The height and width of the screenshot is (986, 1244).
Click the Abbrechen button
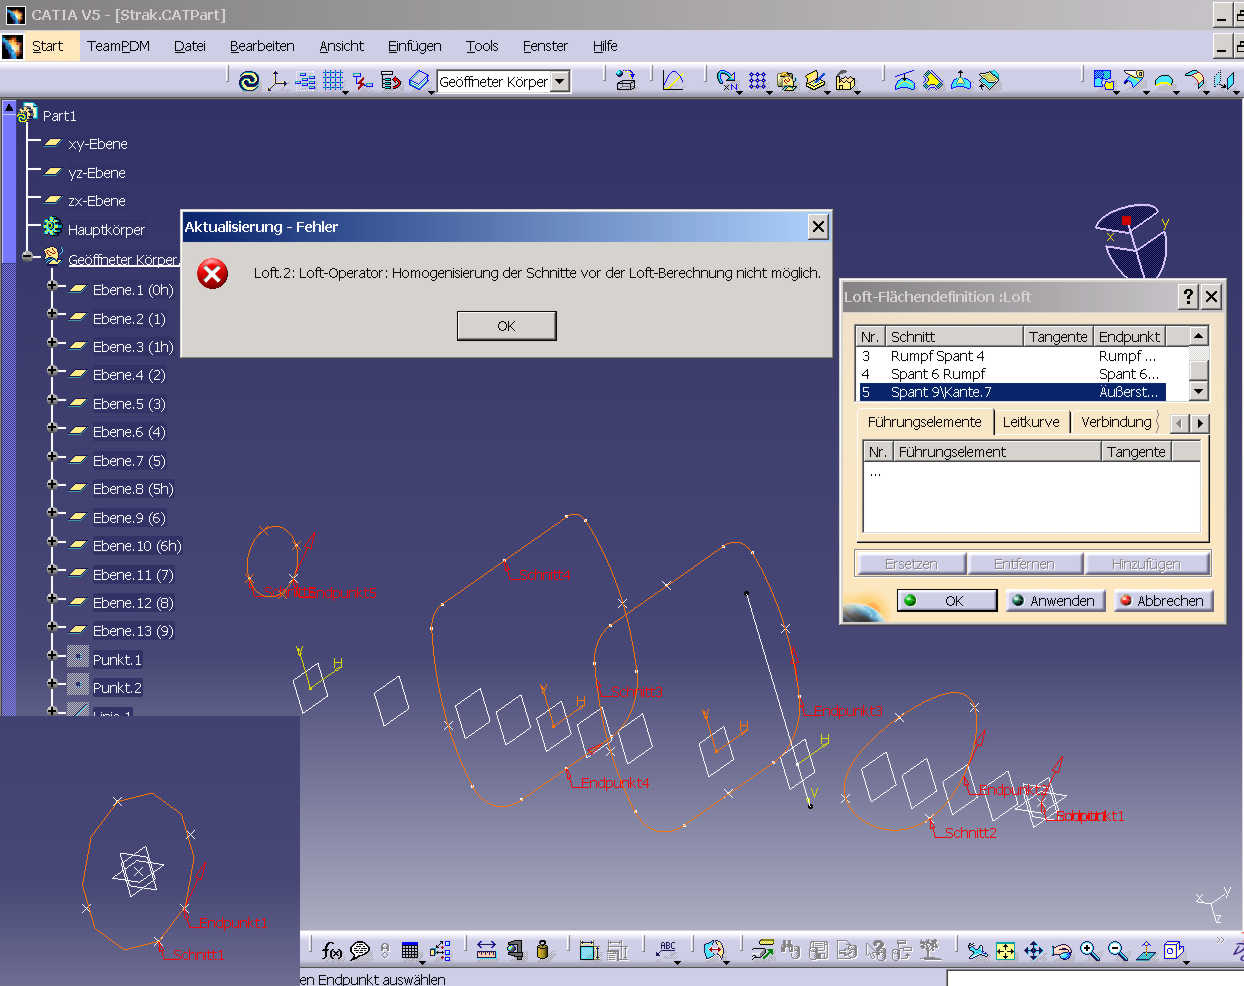click(x=1163, y=600)
